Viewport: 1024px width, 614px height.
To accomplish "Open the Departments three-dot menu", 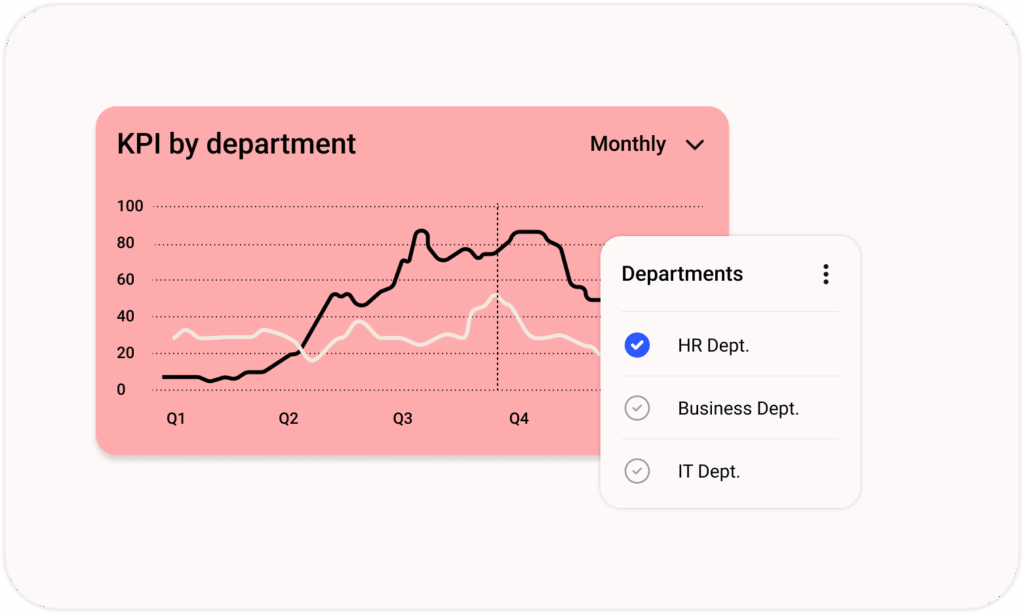I will coord(825,274).
